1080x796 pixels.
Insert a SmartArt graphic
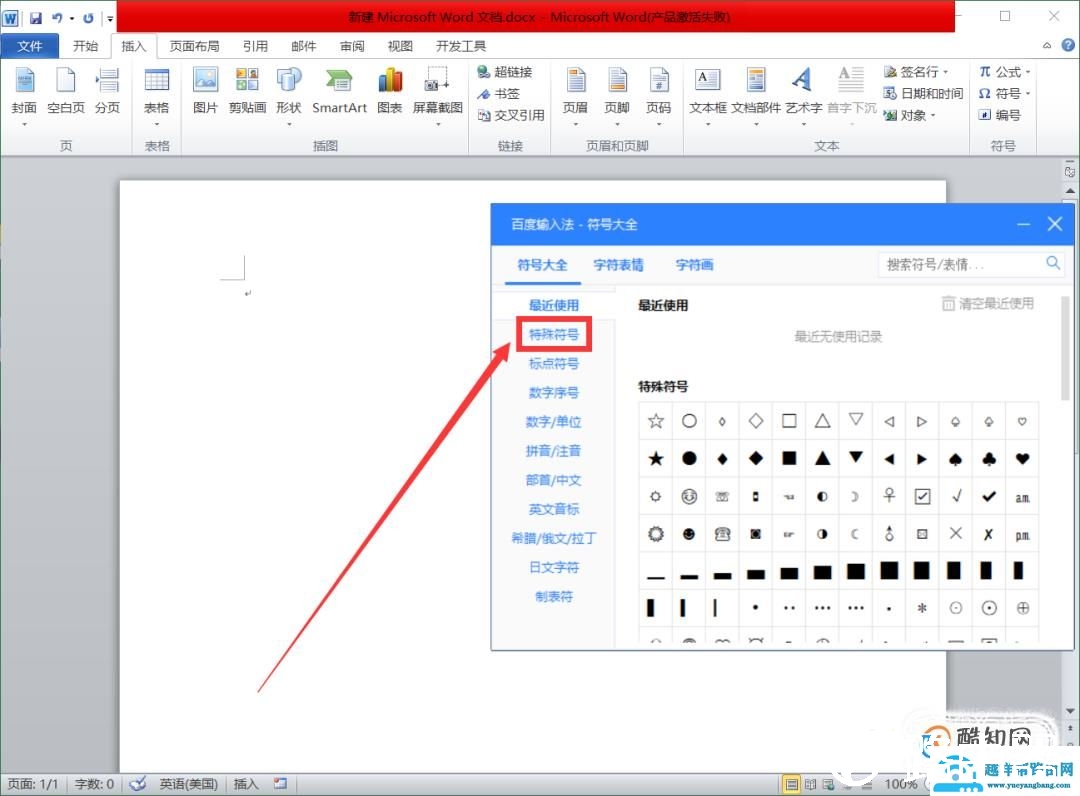(x=339, y=91)
